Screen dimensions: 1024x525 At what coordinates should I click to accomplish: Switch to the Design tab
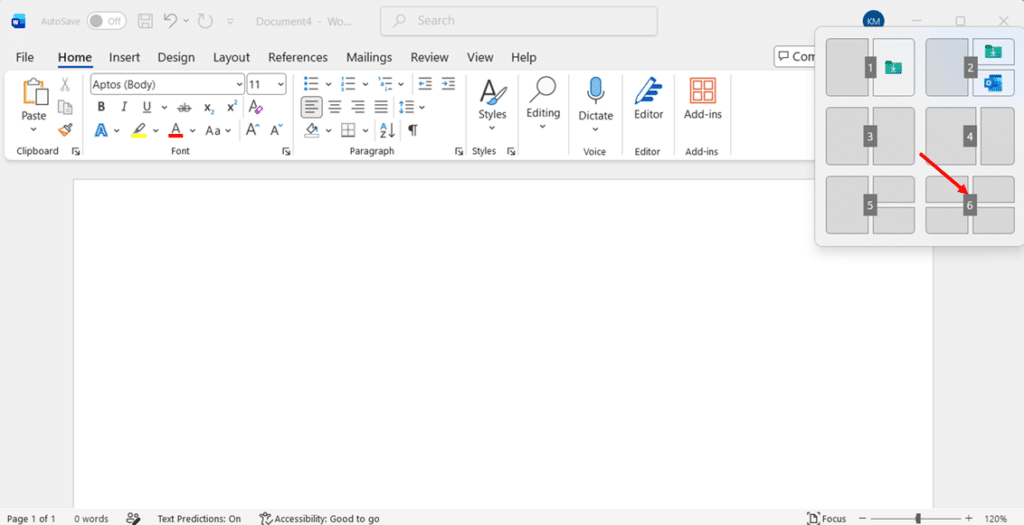pyautogui.click(x=176, y=57)
